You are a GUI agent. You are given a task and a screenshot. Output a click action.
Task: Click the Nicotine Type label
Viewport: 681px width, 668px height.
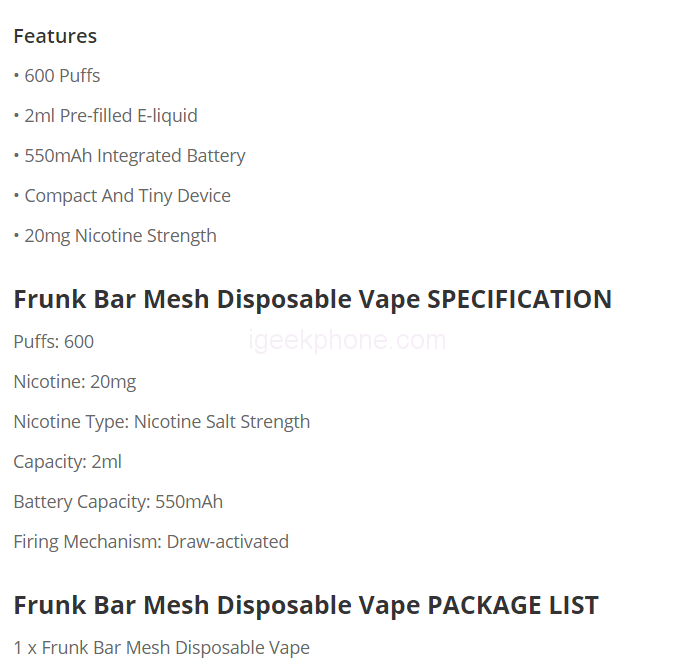(x=71, y=422)
